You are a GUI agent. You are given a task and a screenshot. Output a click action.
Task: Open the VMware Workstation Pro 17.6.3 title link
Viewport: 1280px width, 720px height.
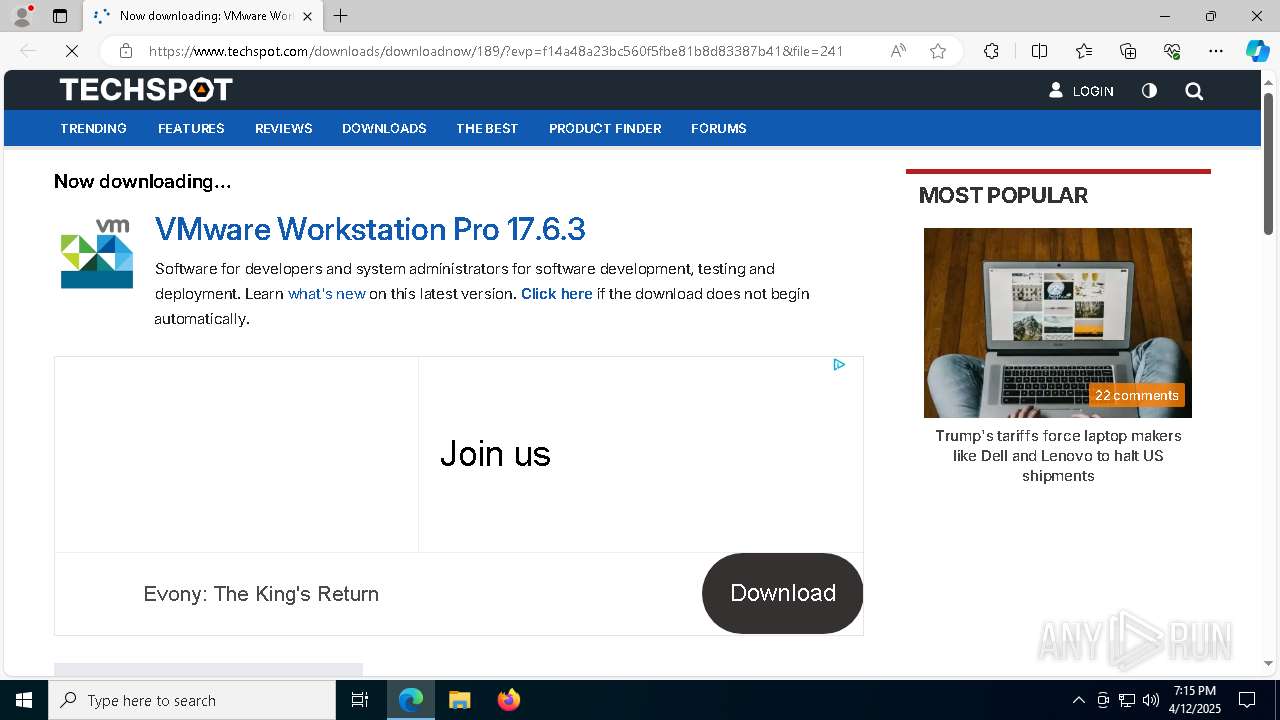(x=370, y=229)
